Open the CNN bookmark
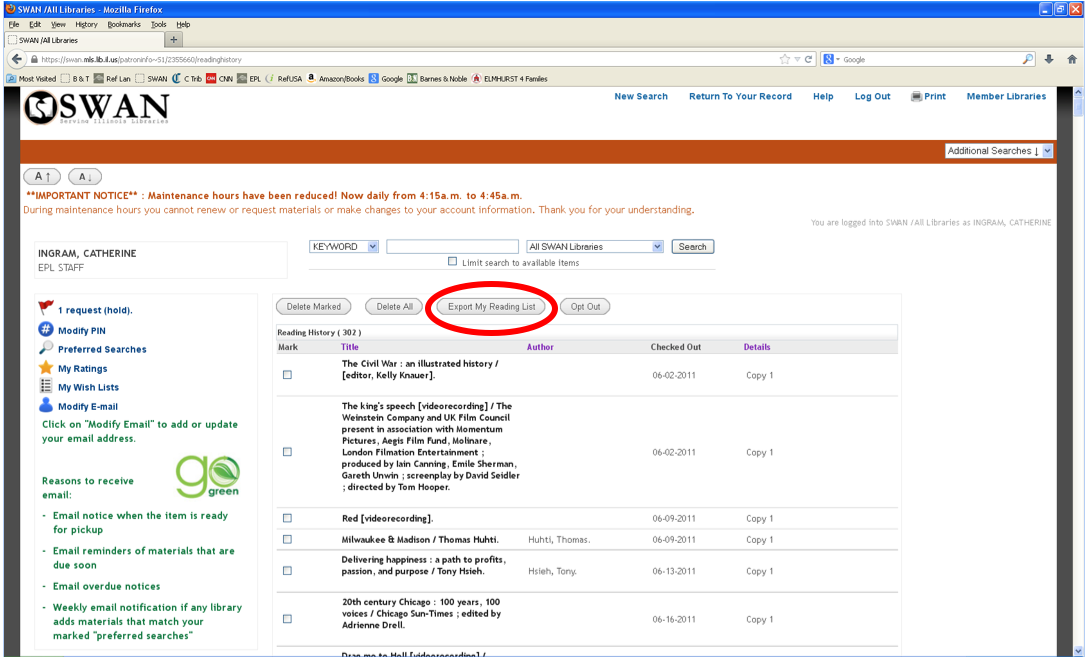The image size is (1086, 657). (220, 79)
